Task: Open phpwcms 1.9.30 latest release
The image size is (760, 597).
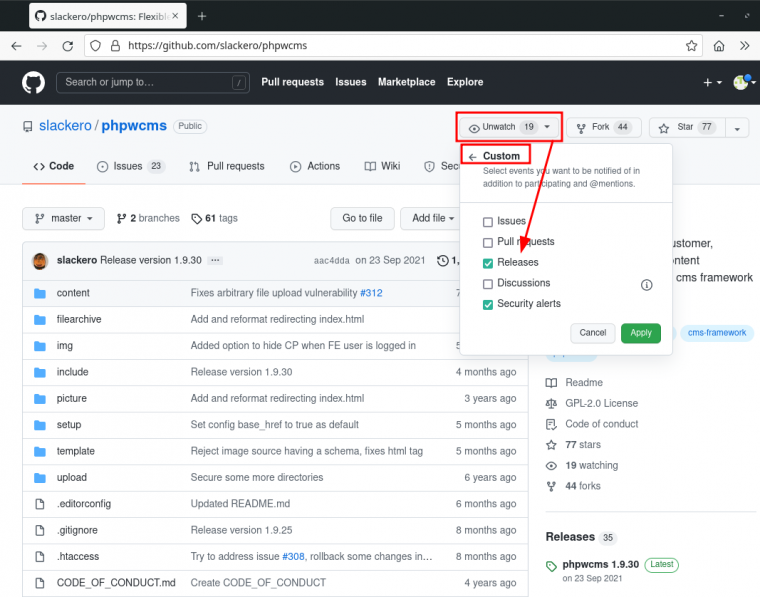Action: (601, 565)
